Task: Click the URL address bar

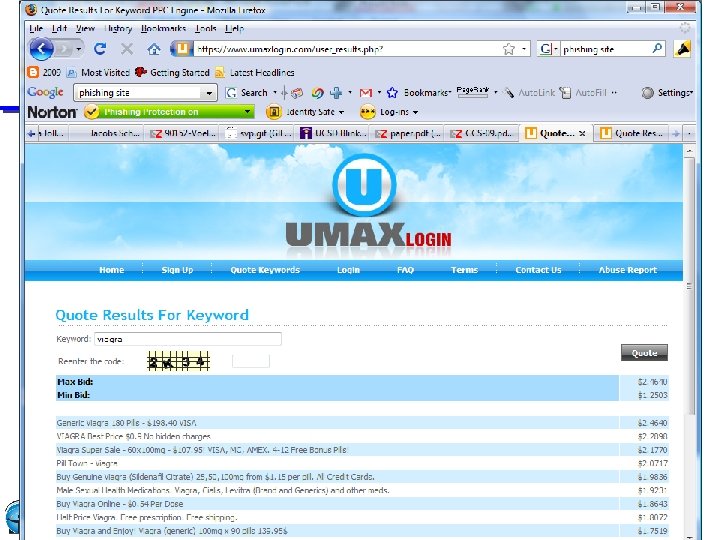Action: [347, 49]
